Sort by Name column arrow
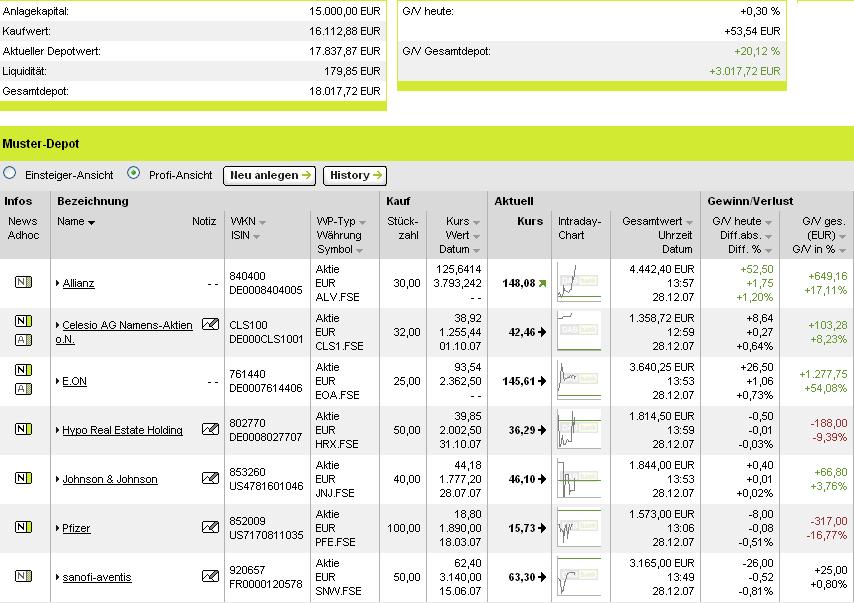Viewport: 854px width, 603px height. 92,222
